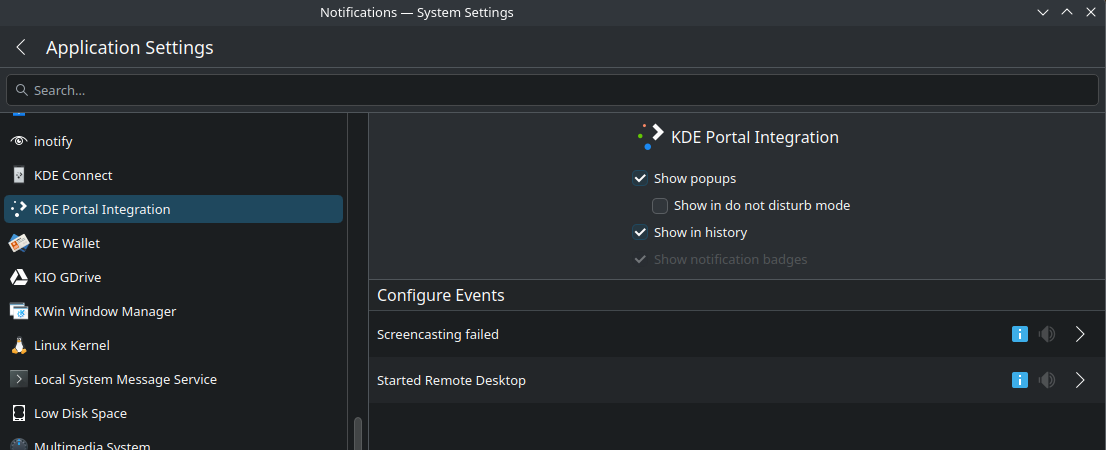Select the KDE Connect phone icon
The image size is (1106, 450).
coord(18,175)
